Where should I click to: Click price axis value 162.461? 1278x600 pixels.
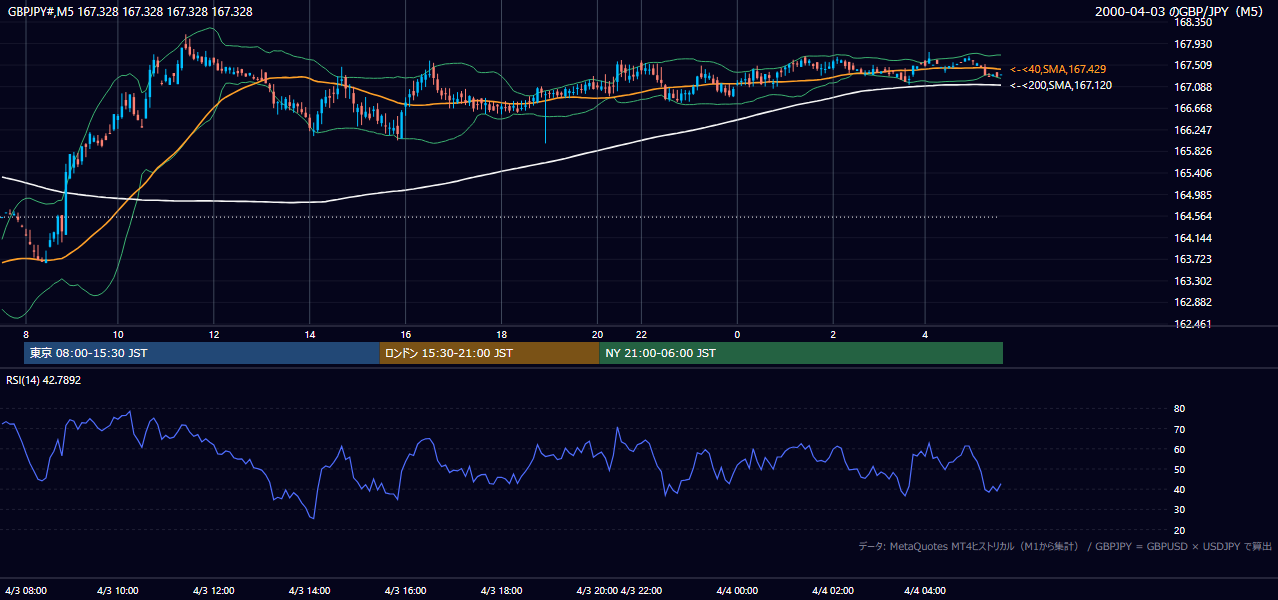[1193, 324]
